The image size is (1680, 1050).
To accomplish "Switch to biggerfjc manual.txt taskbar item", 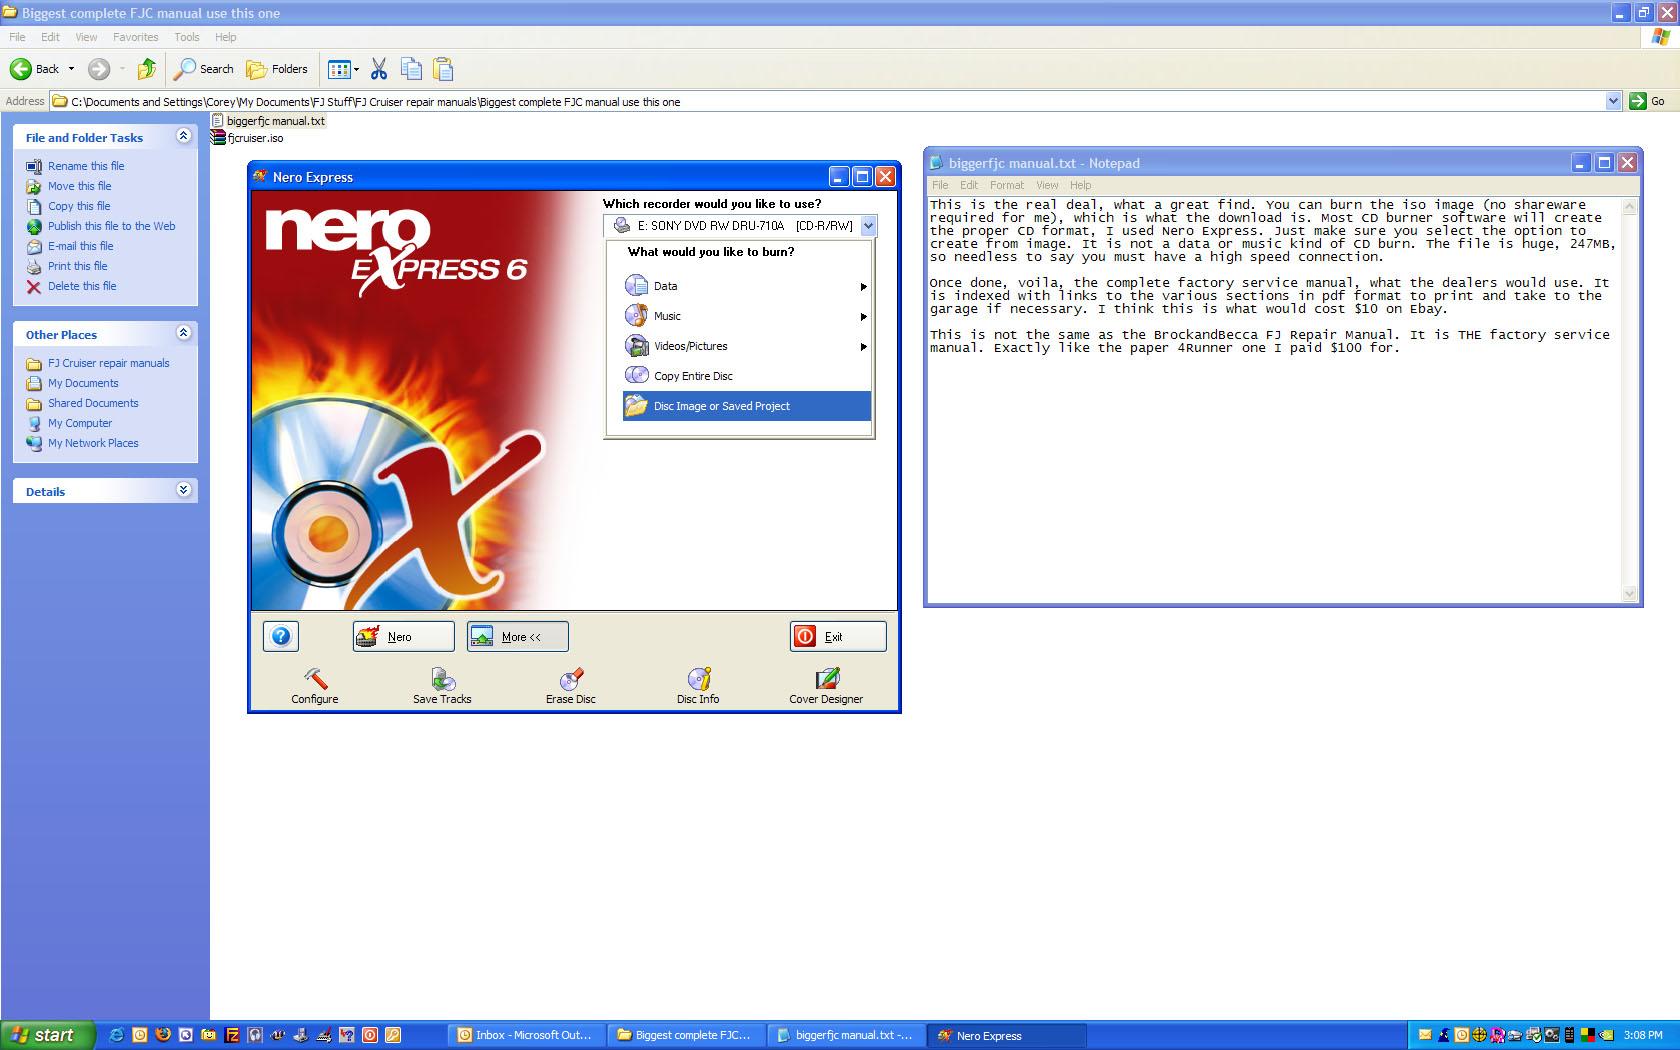I will [x=845, y=1035].
